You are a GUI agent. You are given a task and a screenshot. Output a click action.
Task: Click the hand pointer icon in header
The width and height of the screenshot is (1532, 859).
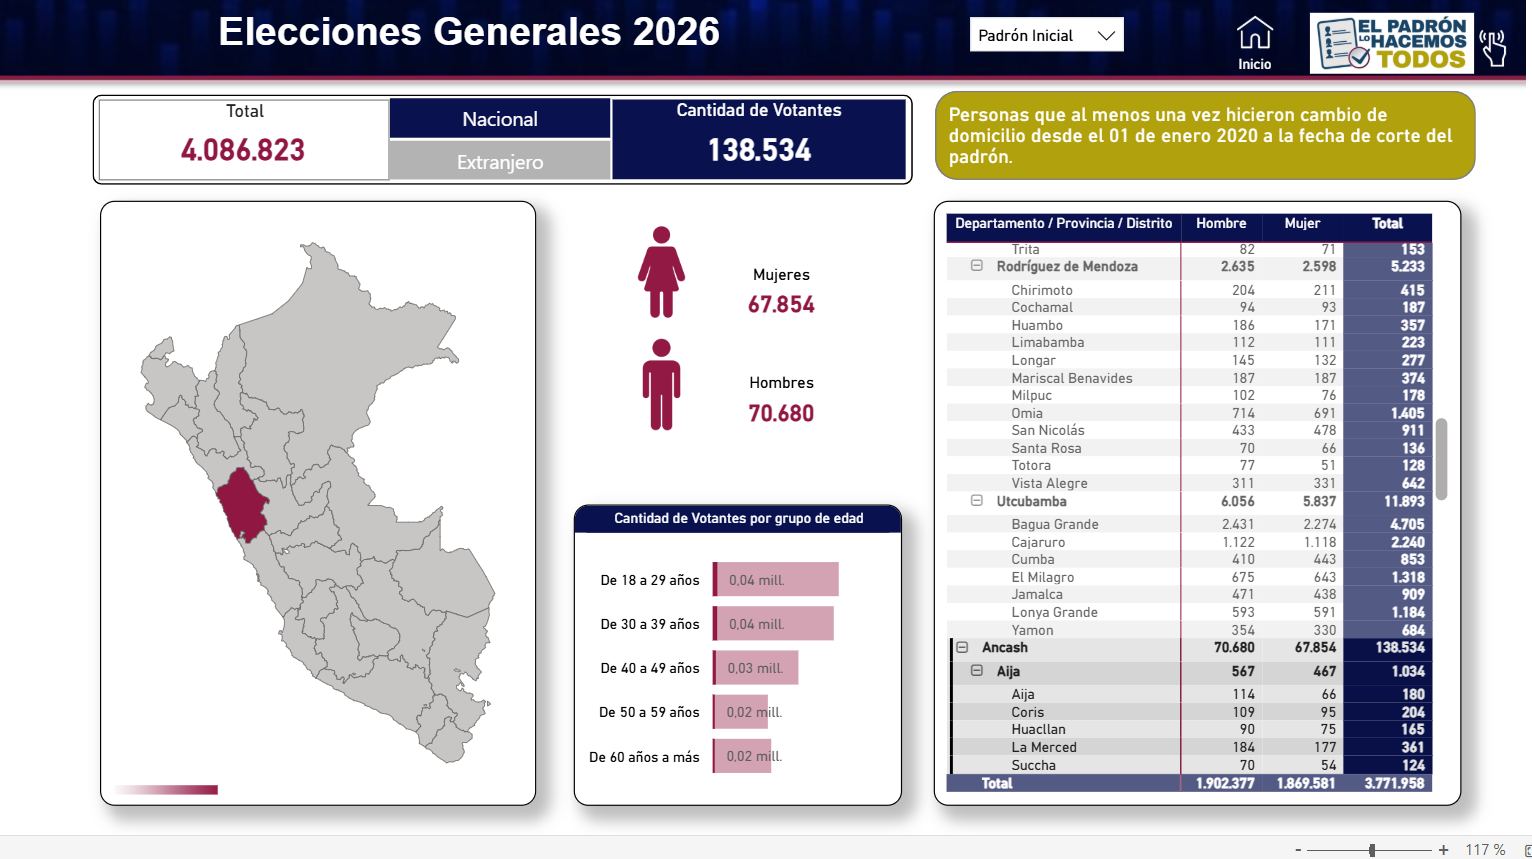point(1493,47)
